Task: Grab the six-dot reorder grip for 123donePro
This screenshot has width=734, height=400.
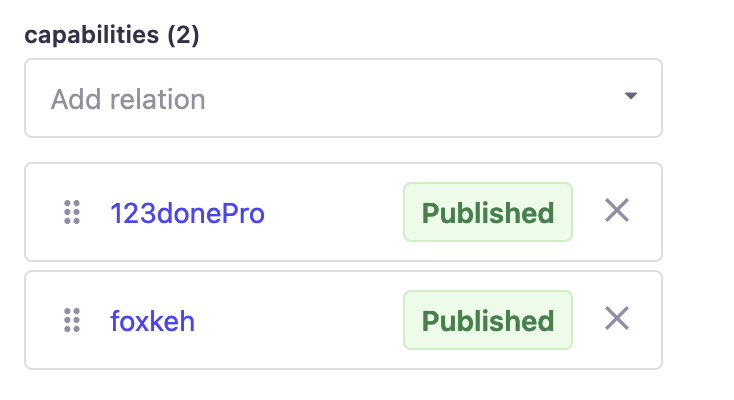Action: click(72, 212)
